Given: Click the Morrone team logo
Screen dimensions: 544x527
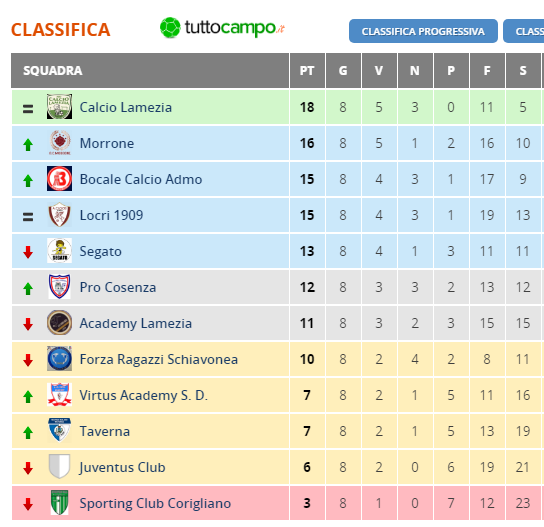Looking at the screenshot, I should point(59,143).
